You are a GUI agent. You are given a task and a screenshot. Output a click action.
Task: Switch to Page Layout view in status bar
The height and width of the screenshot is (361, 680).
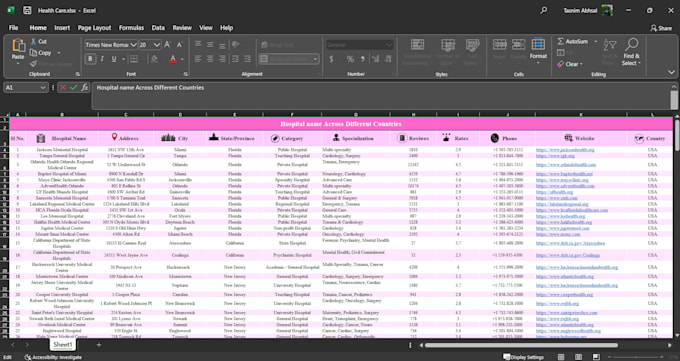point(579,357)
